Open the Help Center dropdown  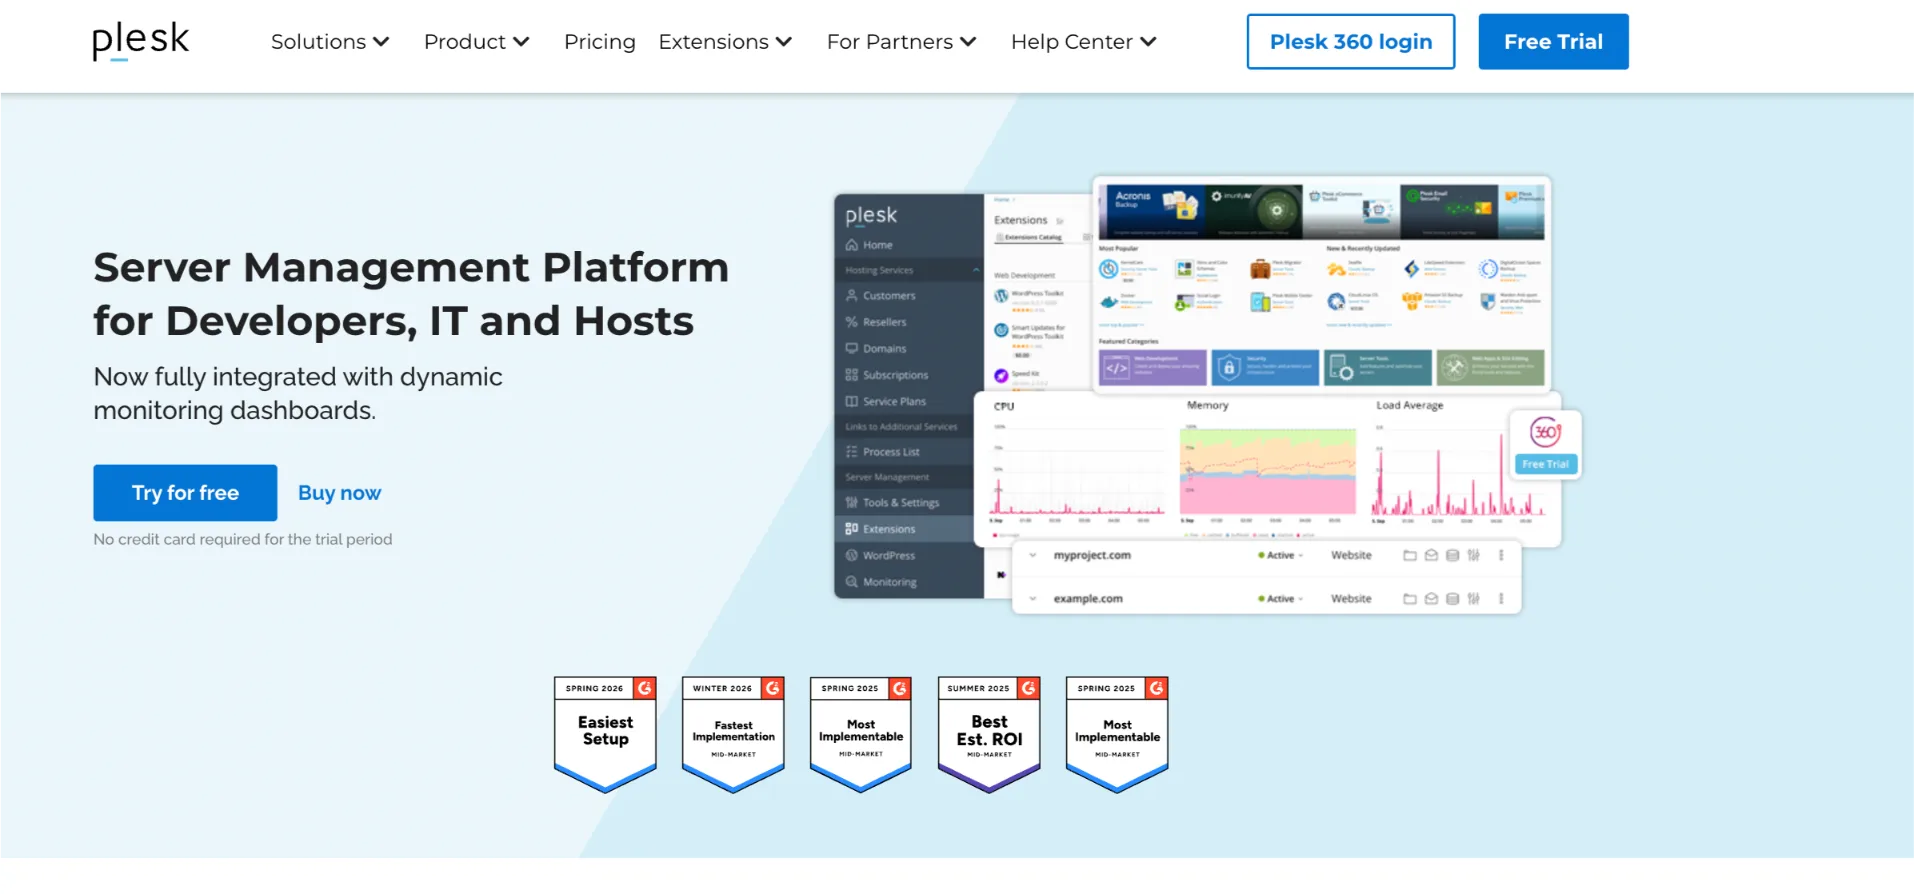tap(1084, 42)
